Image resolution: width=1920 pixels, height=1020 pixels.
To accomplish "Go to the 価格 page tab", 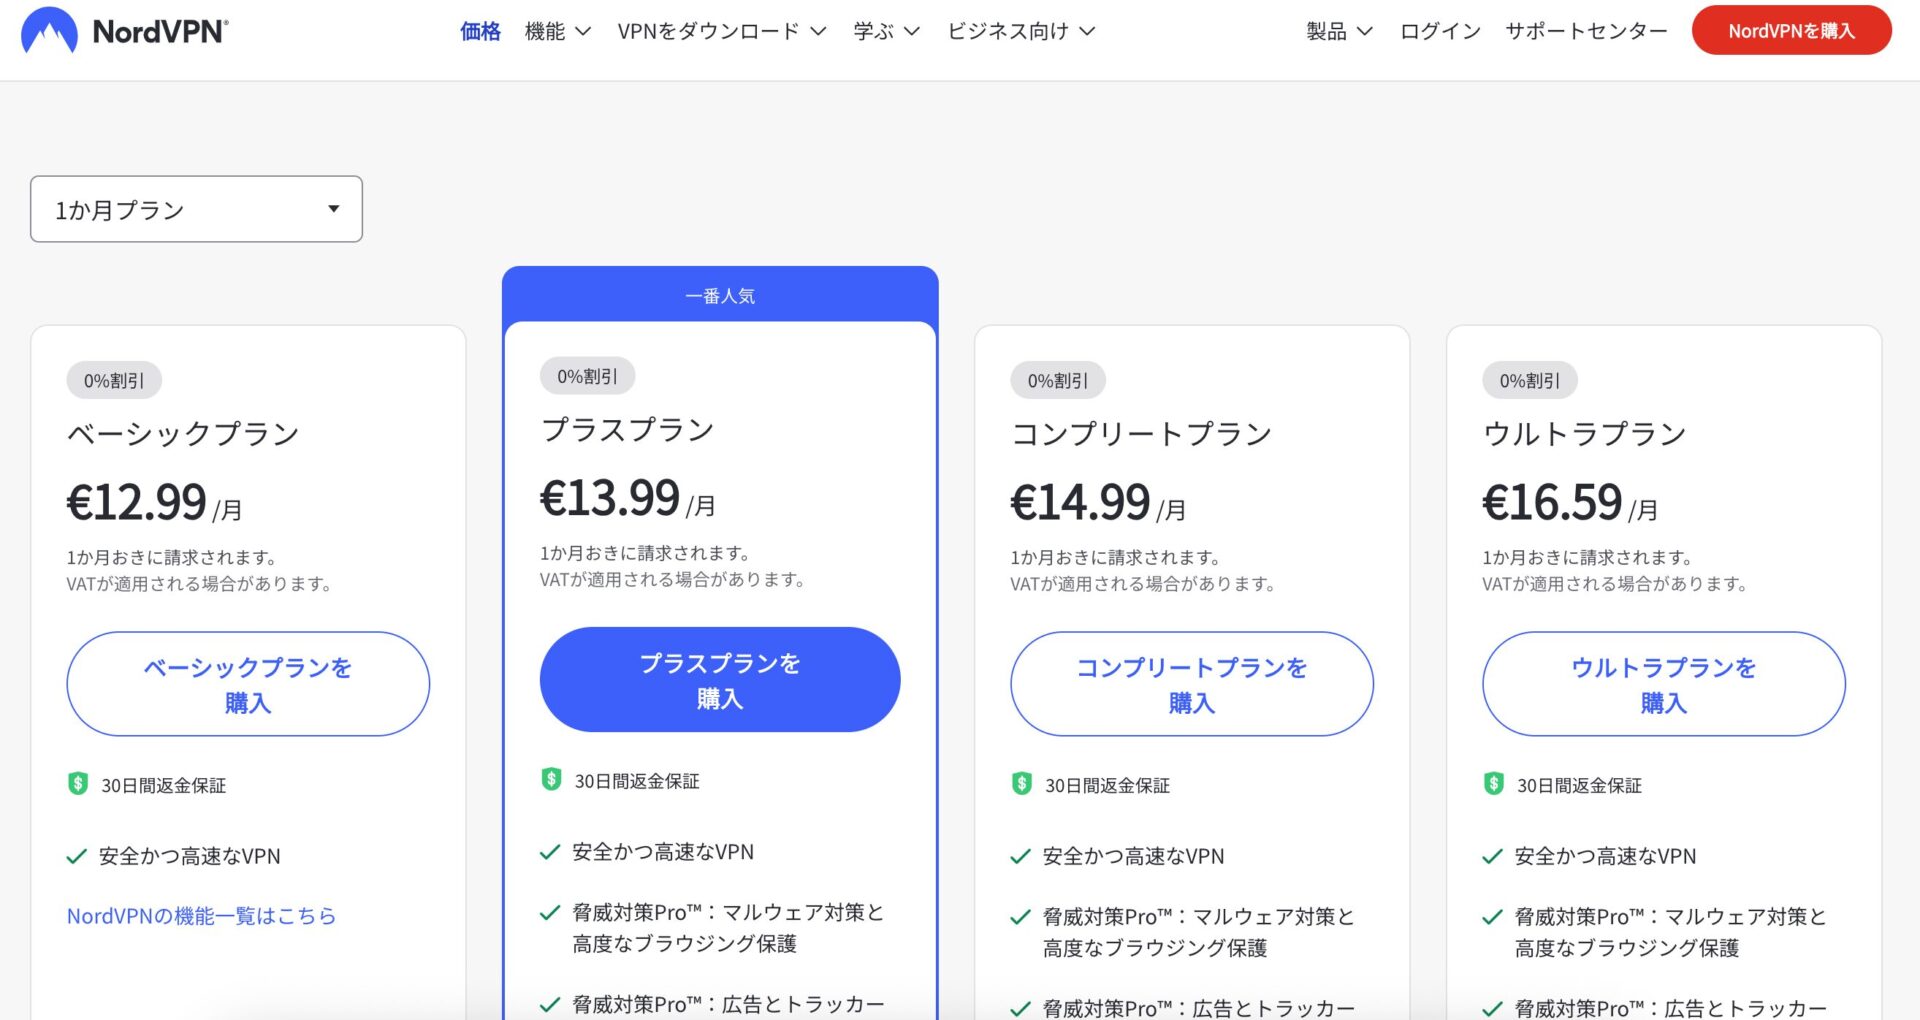I will click(x=480, y=31).
